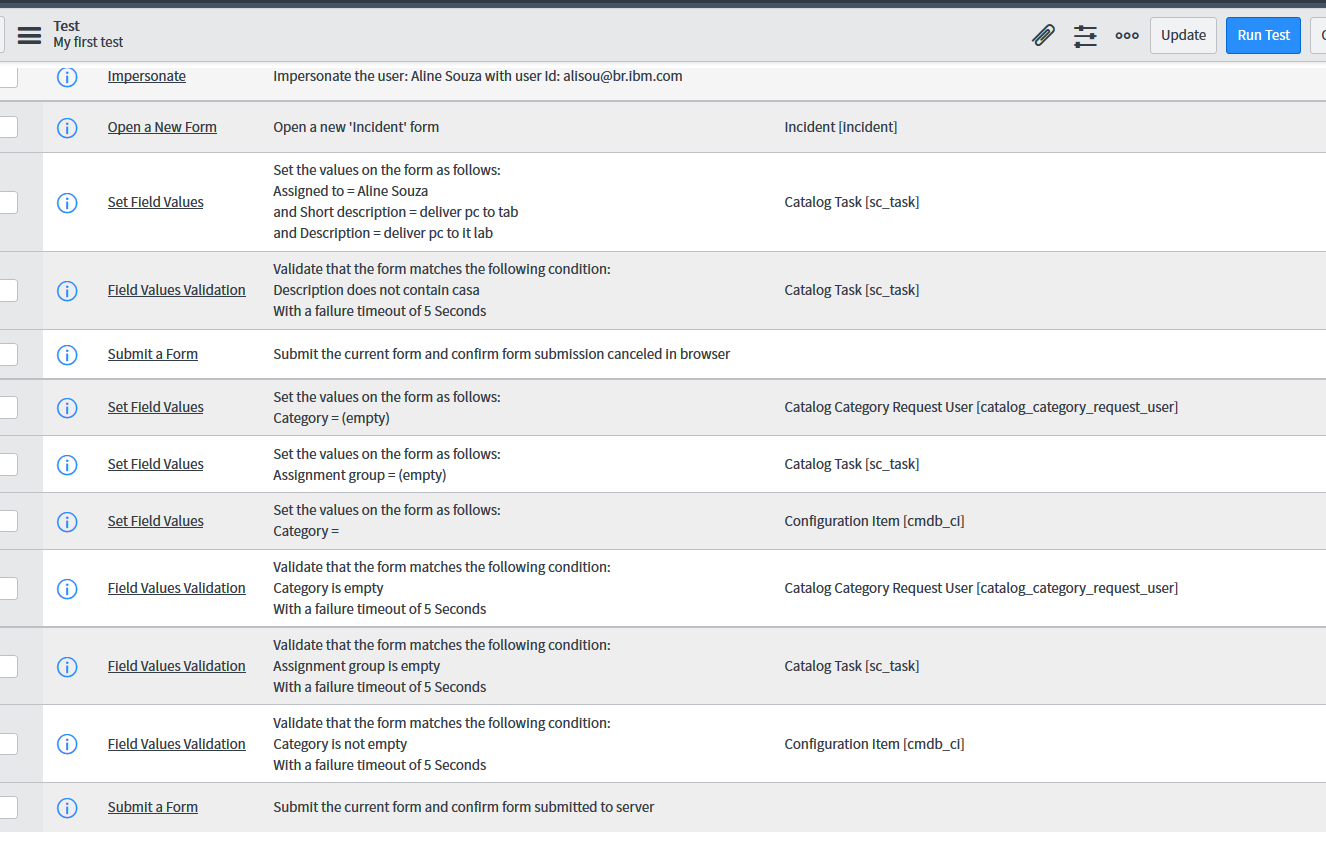Click info icon for the Configuration Item Set Field Values step
This screenshot has height=845, width=1326.
[67, 521]
